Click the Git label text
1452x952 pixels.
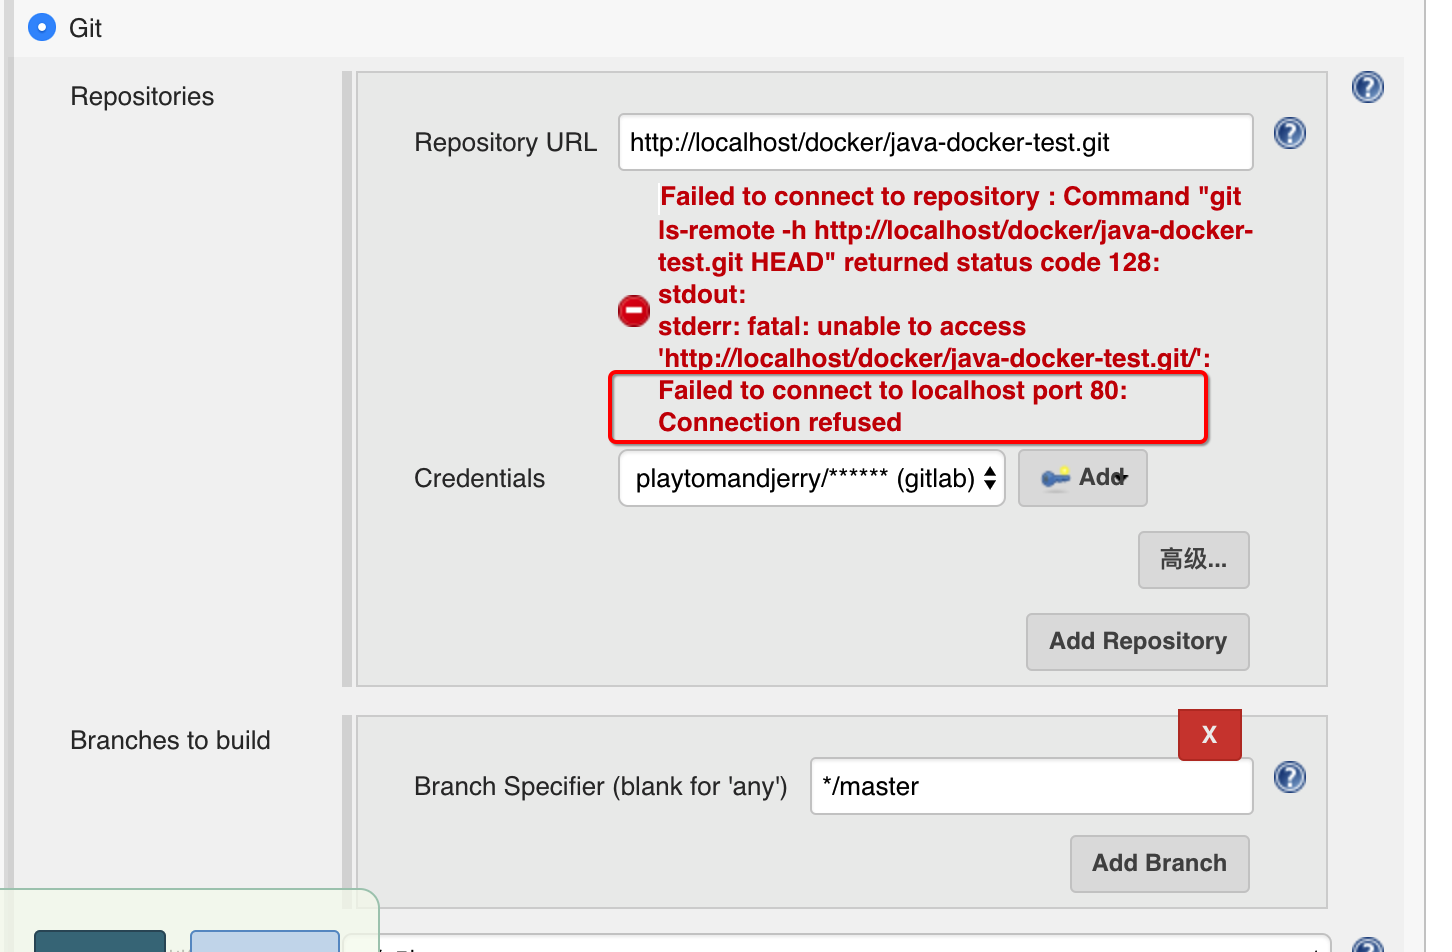click(x=85, y=28)
